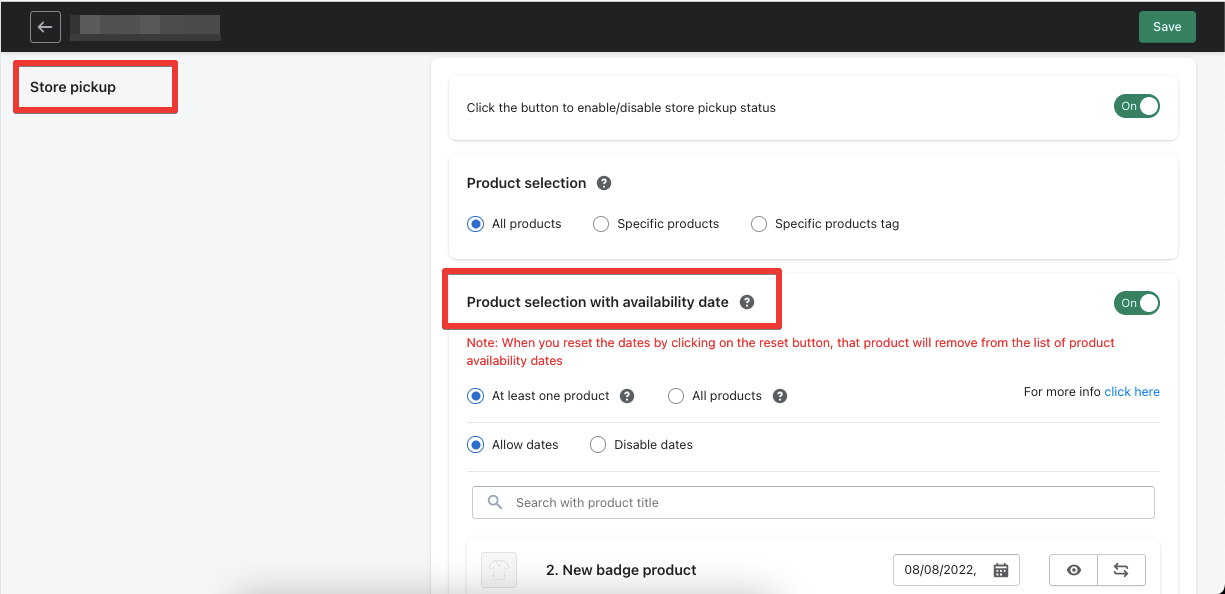Click the New badge product thumbnail
This screenshot has height=594, width=1225.
point(499,570)
